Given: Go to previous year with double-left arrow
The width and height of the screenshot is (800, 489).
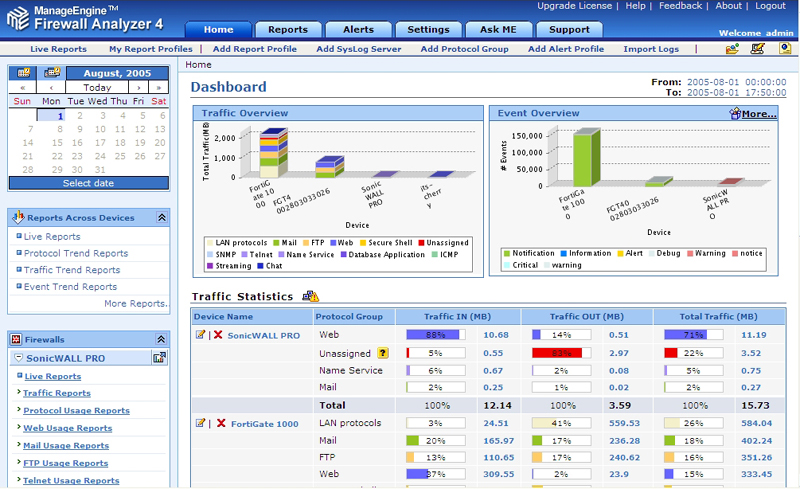Looking at the screenshot, I should pos(22,87).
